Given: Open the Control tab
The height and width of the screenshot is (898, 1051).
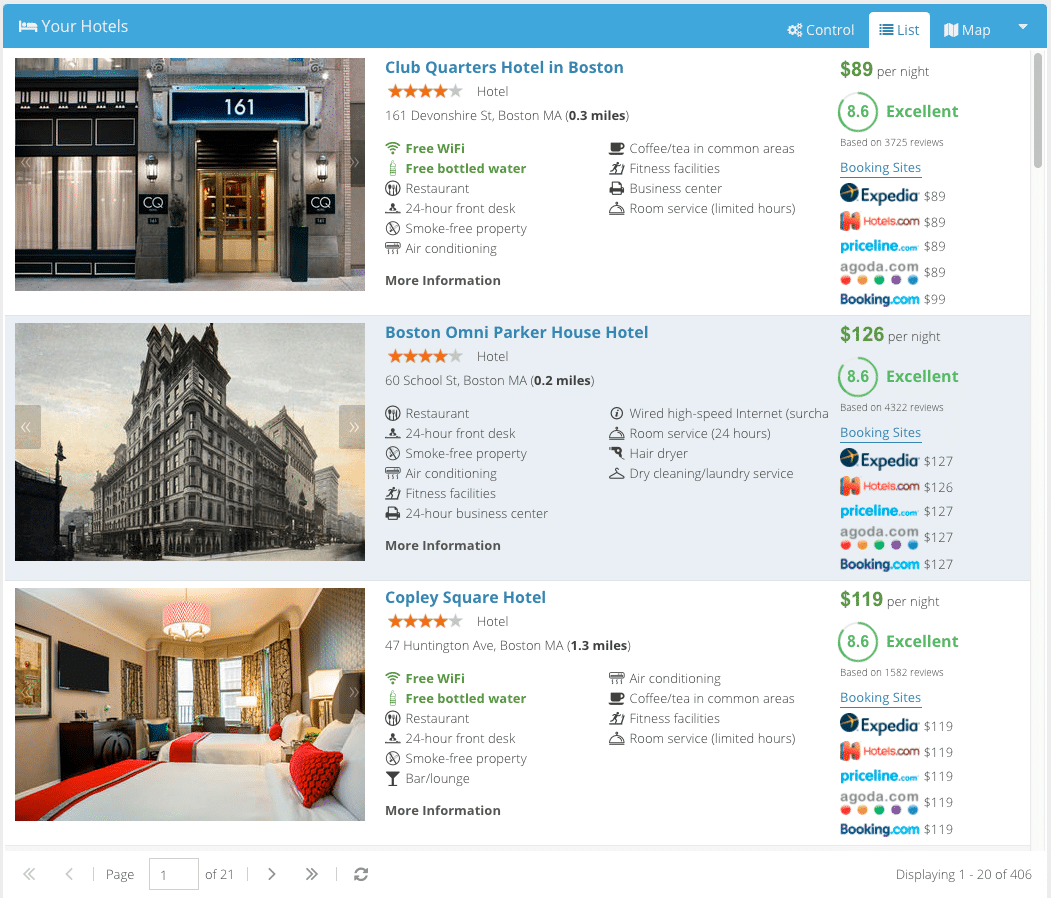Looking at the screenshot, I should click(x=820, y=30).
